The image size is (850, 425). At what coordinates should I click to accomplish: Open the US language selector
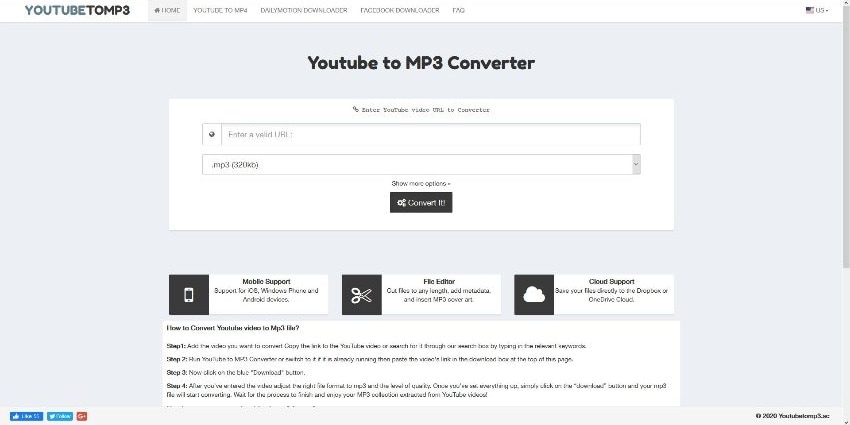817,10
